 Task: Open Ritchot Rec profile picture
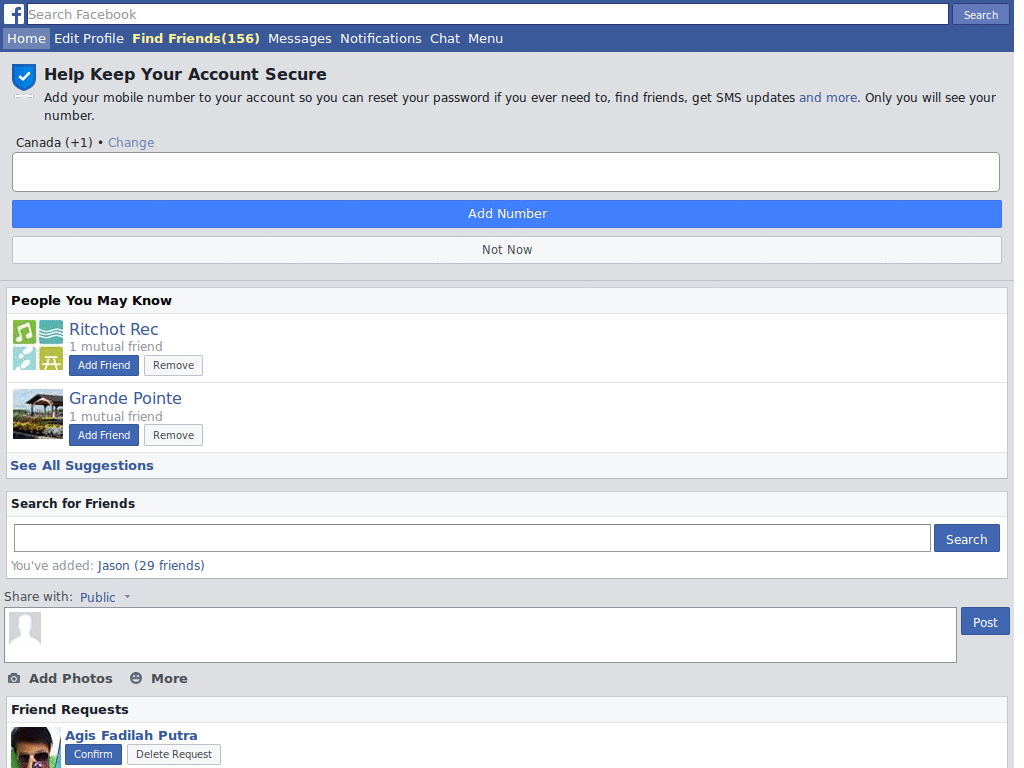38,345
